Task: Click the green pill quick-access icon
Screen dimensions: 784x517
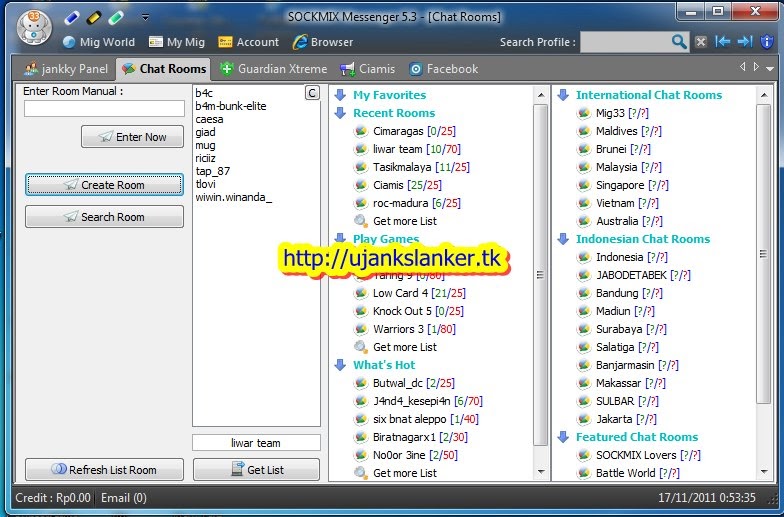Action: (116, 18)
